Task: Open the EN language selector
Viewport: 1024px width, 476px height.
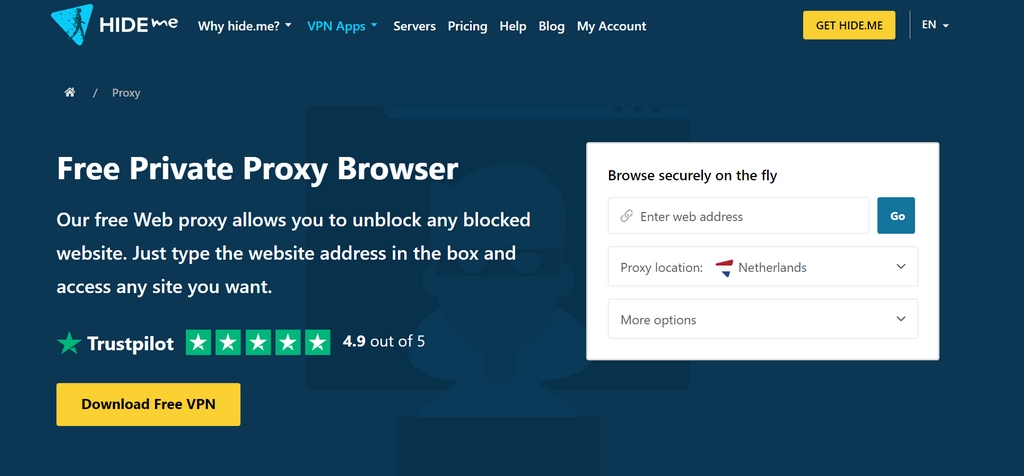Action: click(935, 25)
